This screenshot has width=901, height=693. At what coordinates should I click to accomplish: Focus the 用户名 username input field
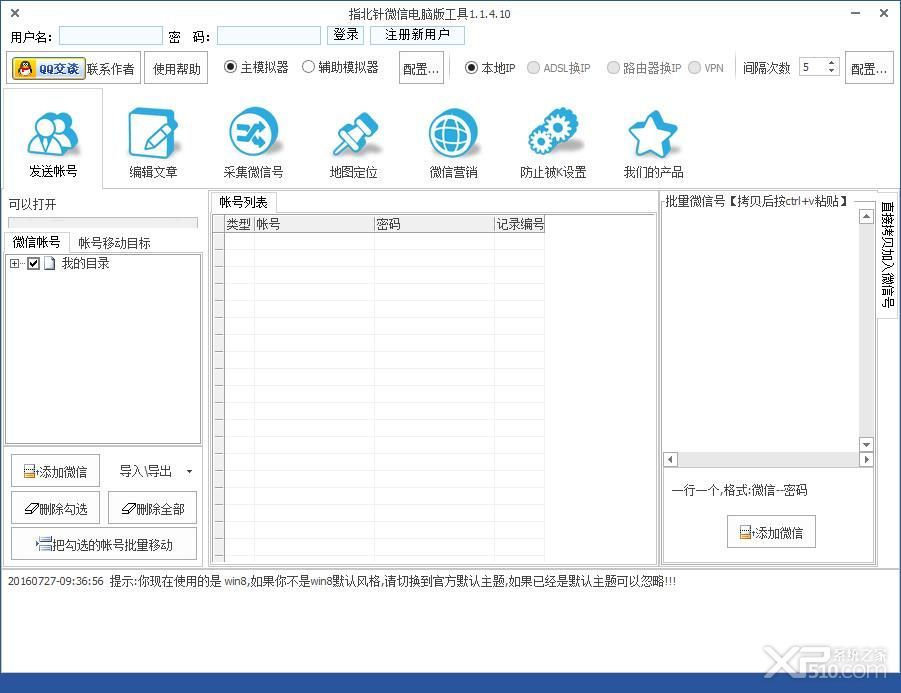point(111,36)
